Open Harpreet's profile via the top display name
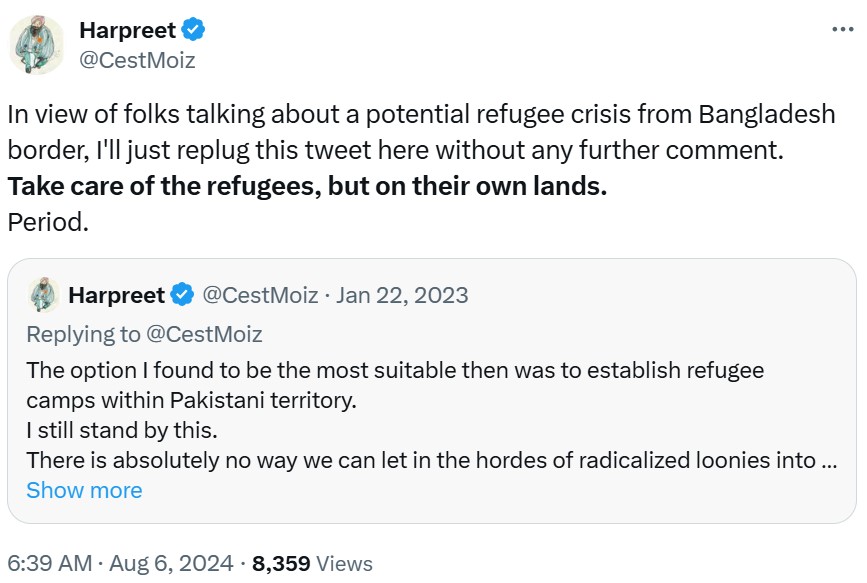 (x=127, y=30)
